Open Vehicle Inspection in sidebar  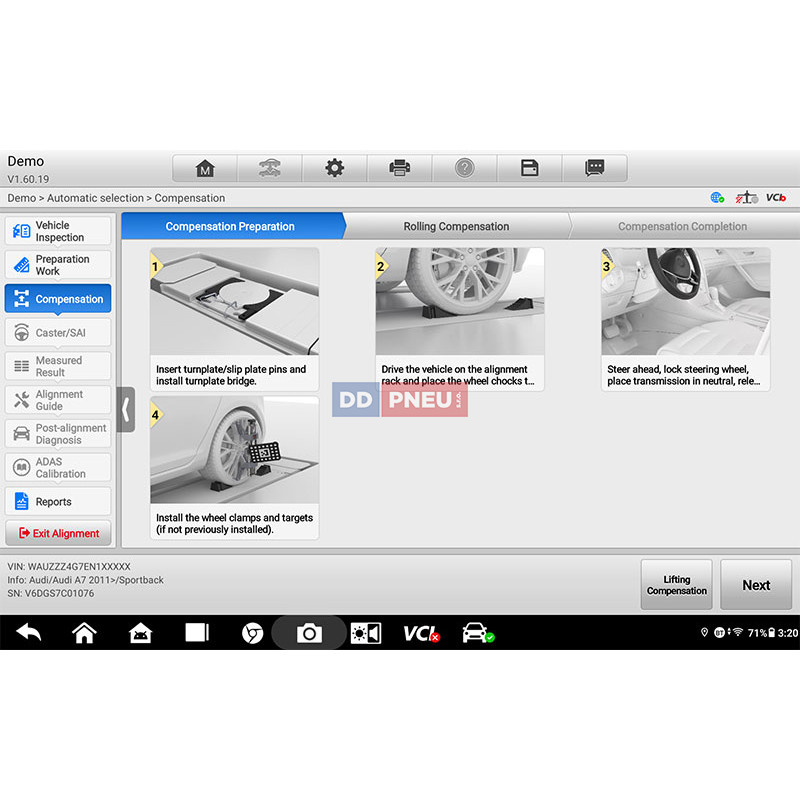click(58, 231)
